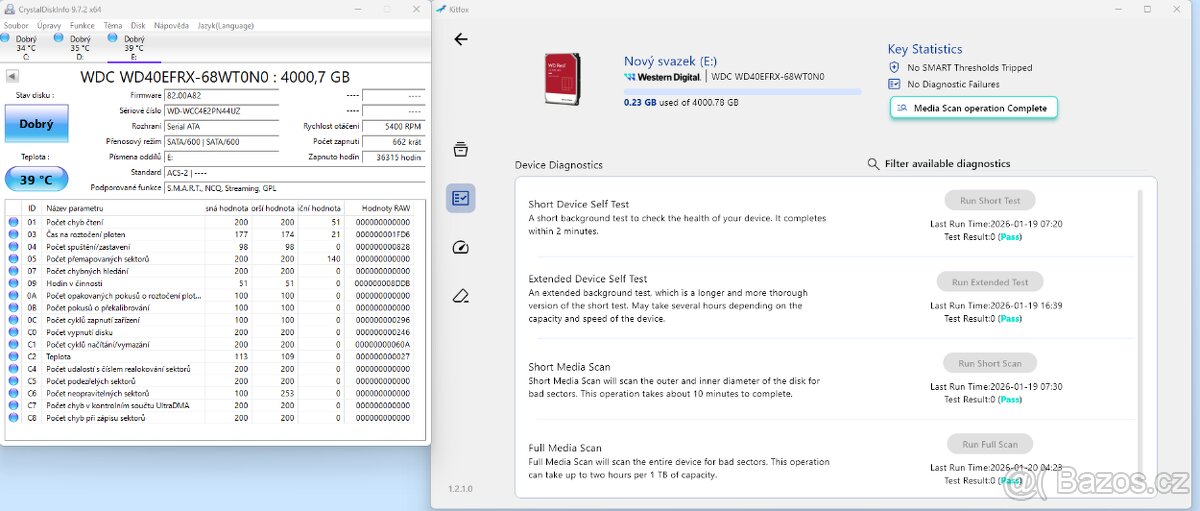Click the Run Extended Test button
Viewport: 1200px width, 511px height.
click(x=990, y=282)
